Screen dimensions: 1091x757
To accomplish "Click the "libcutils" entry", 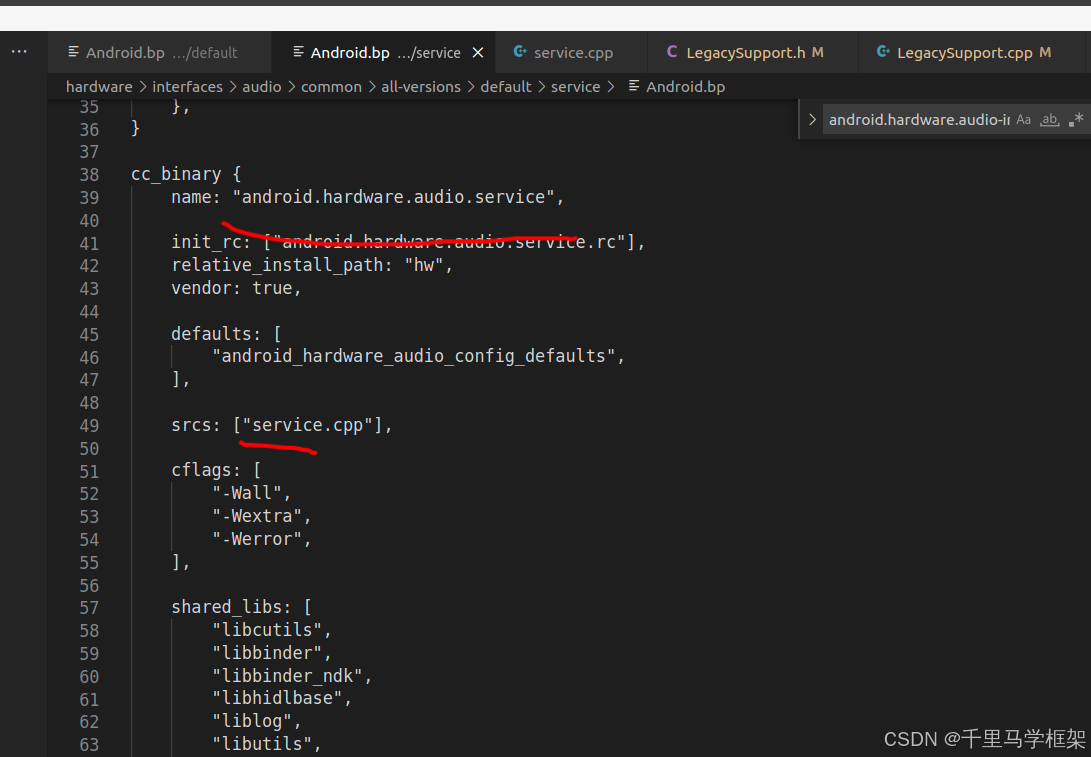I will [x=267, y=630].
